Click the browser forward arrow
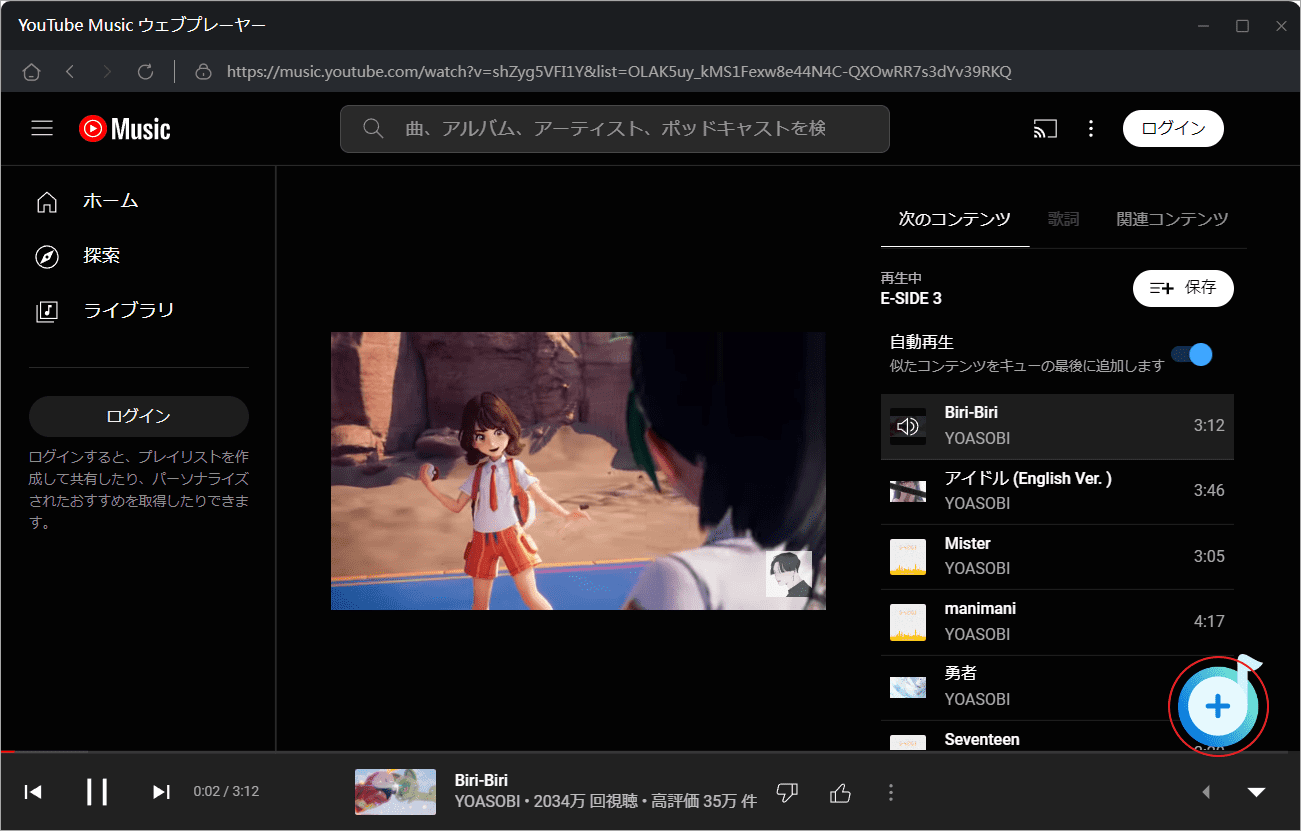The height and width of the screenshot is (831, 1301). [108, 72]
